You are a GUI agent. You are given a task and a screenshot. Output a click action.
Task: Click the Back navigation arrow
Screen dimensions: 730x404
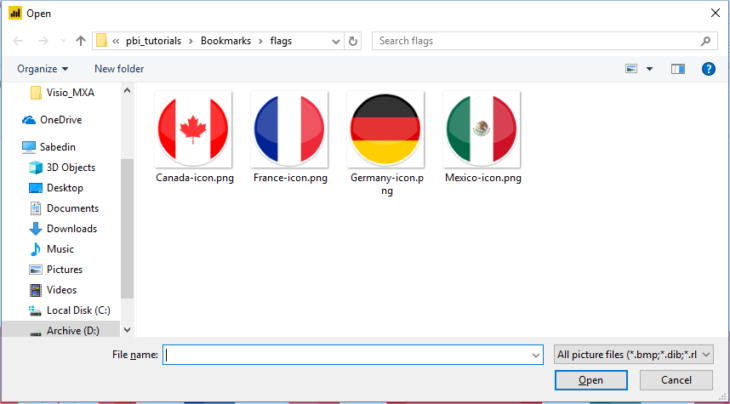point(18,41)
